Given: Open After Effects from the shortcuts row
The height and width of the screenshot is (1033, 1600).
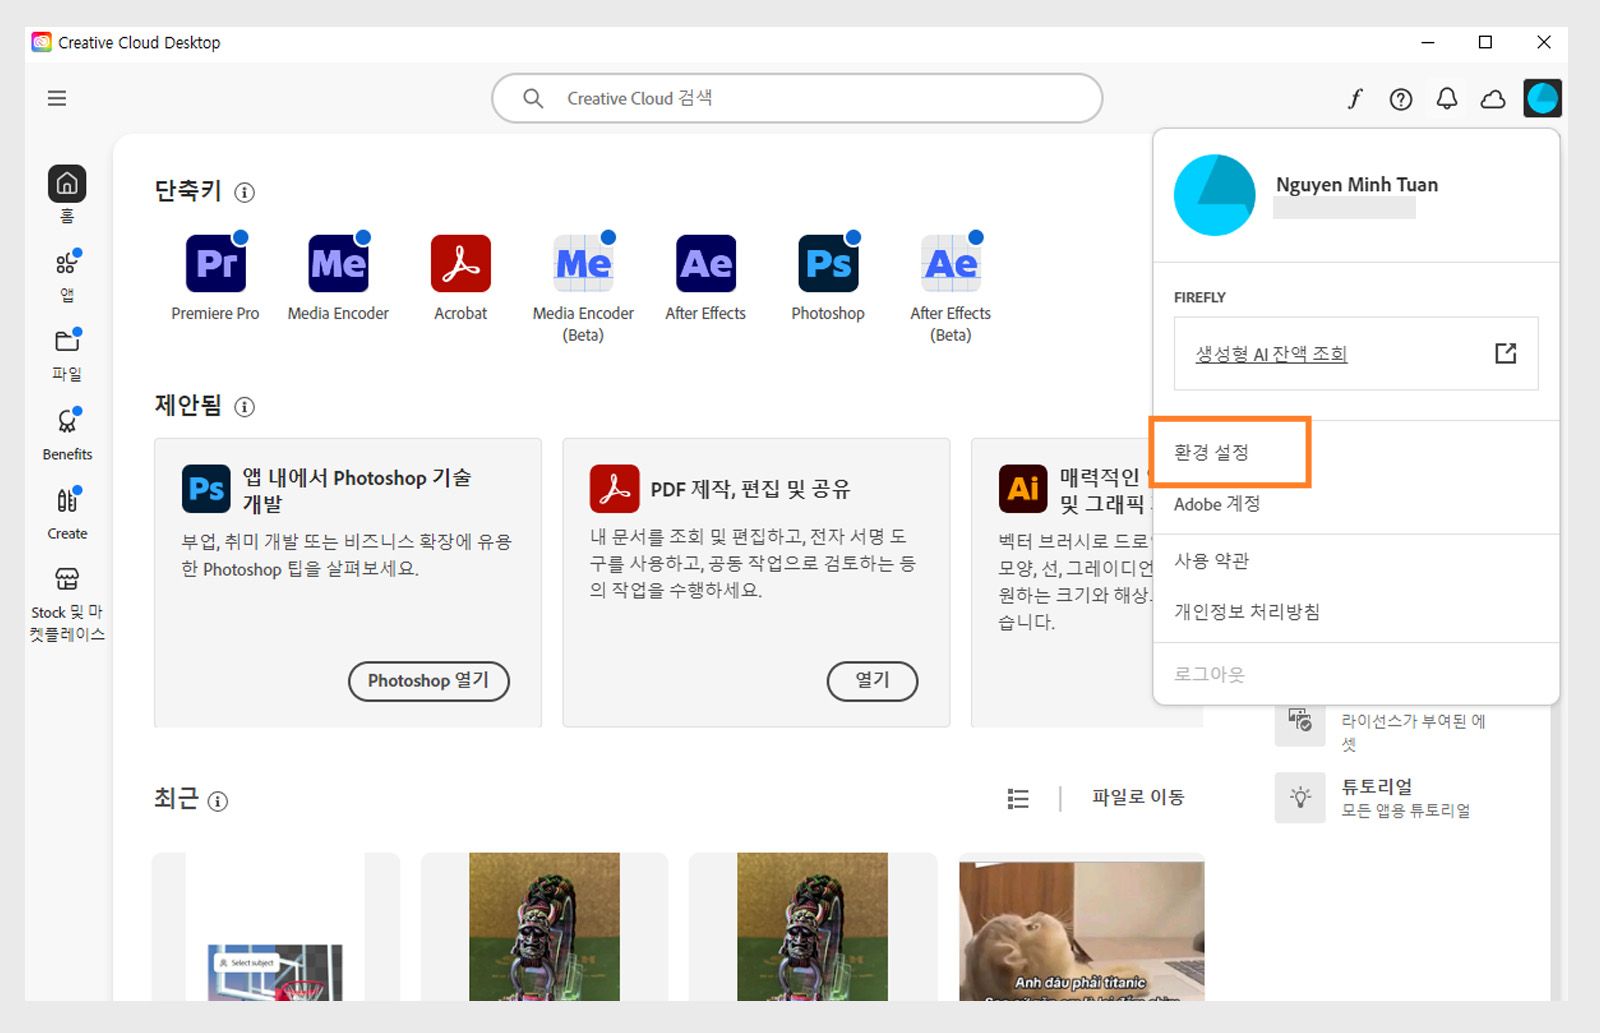Looking at the screenshot, I should 705,263.
